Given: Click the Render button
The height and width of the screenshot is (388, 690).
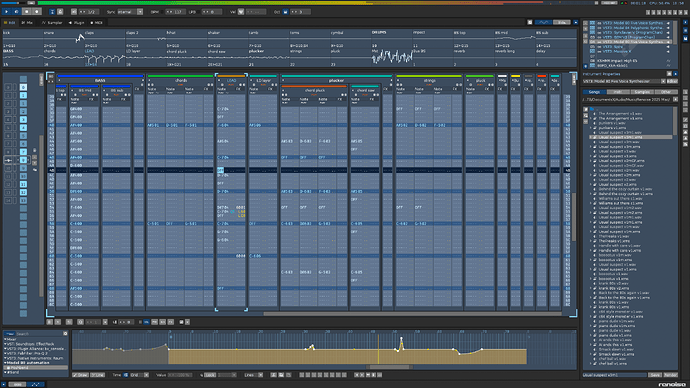Looking at the screenshot, I should pyautogui.click(x=670, y=375).
